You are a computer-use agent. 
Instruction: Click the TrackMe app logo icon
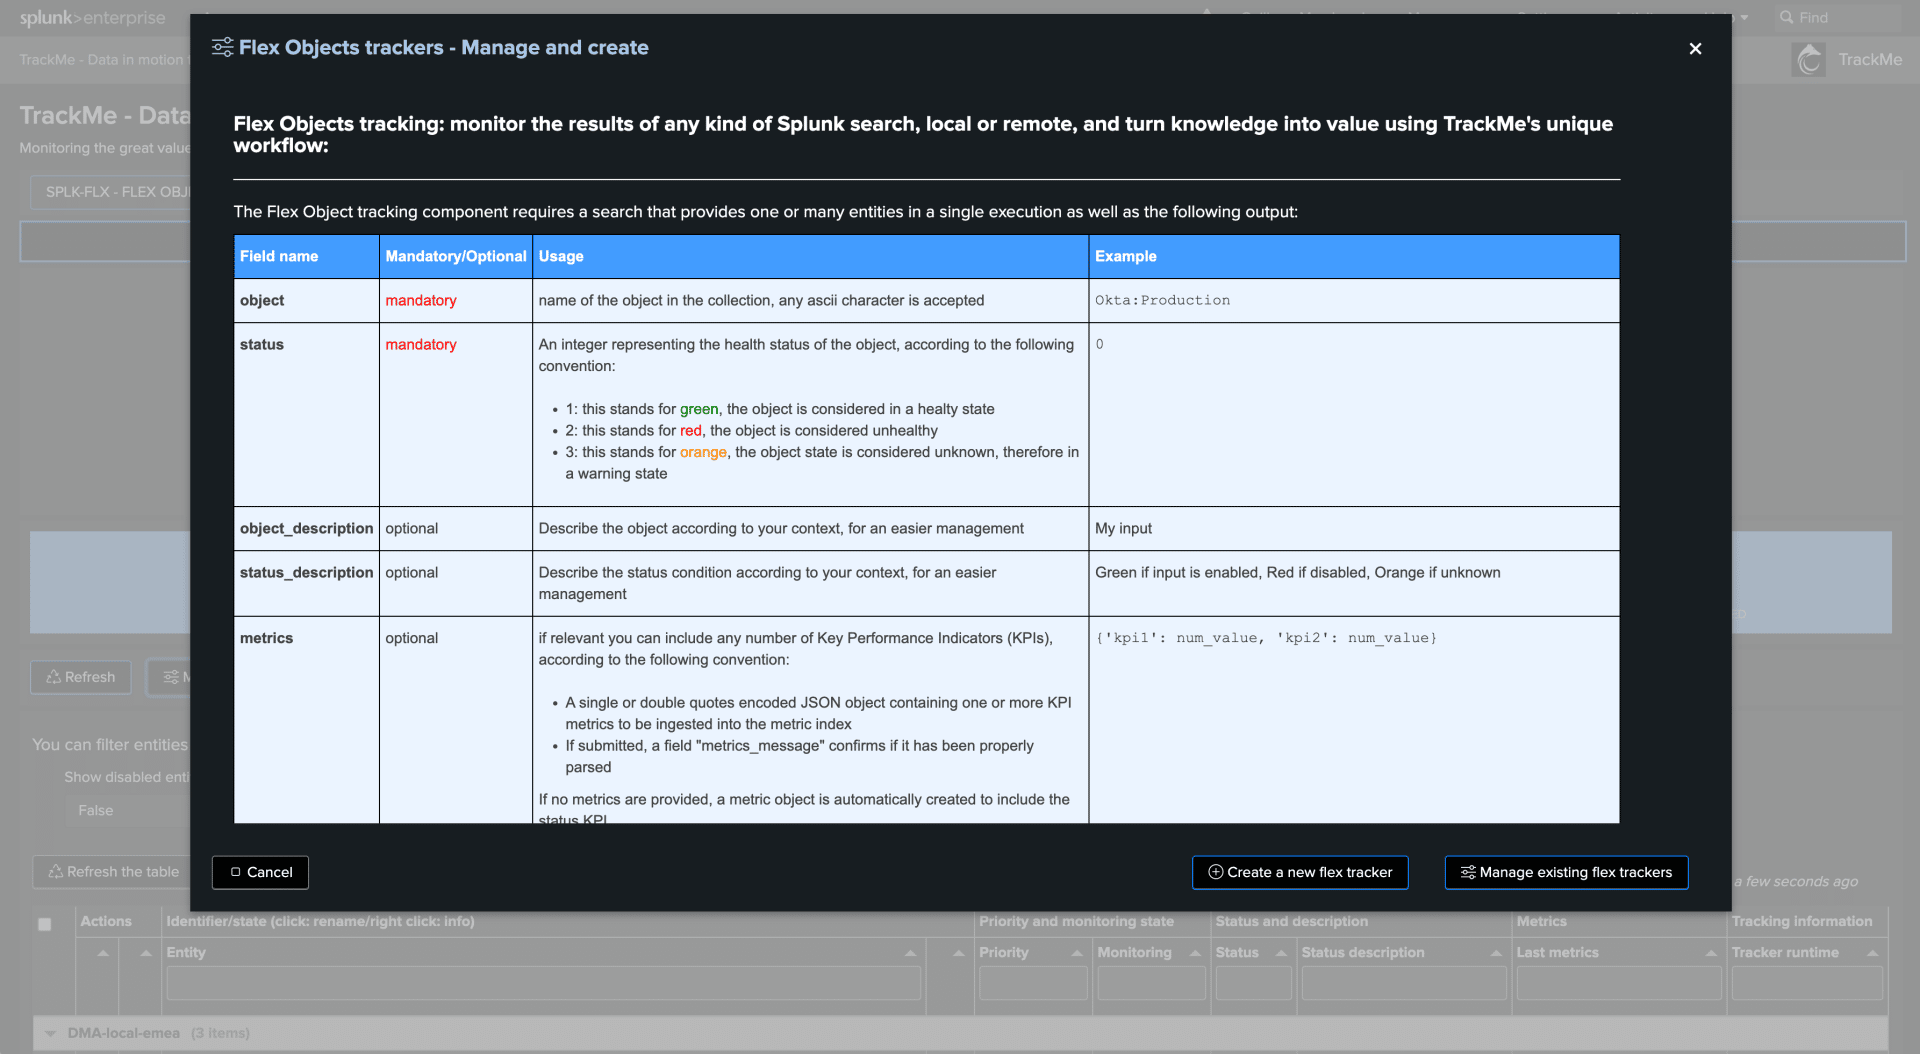(x=1808, y=60)
